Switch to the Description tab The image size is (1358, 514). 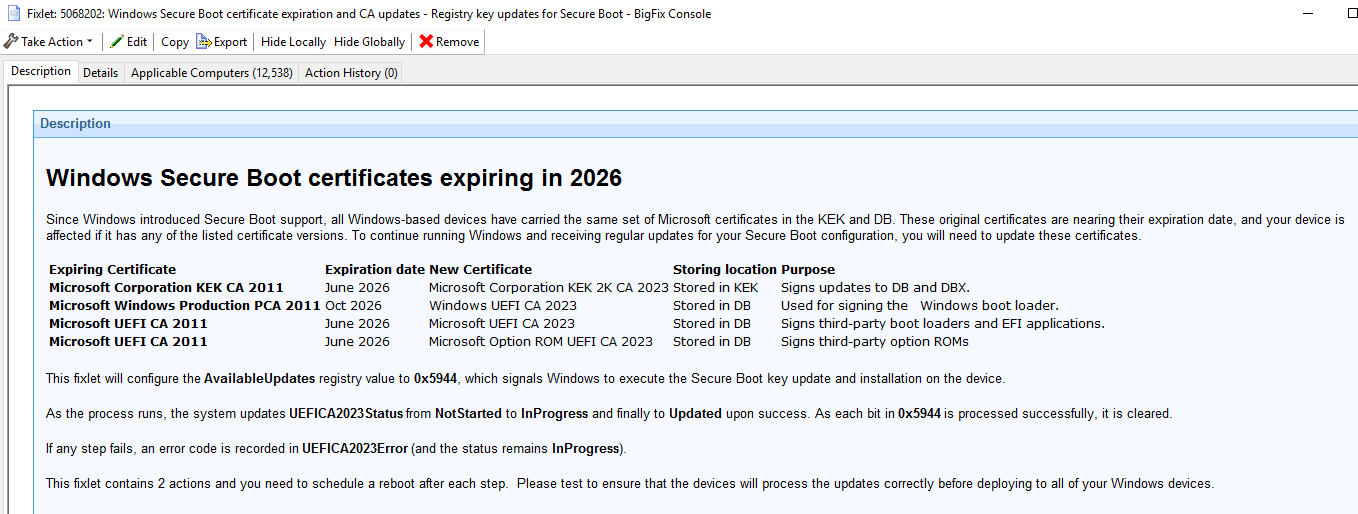[41, 72]
